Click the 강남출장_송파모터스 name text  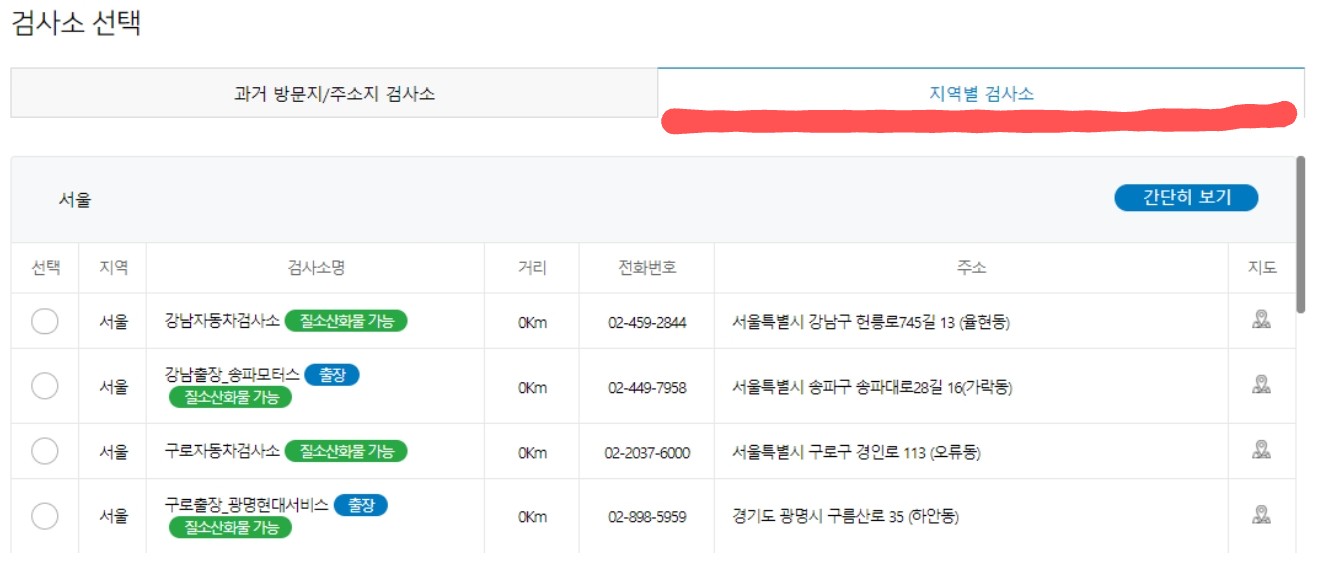(x=232, y=375)
